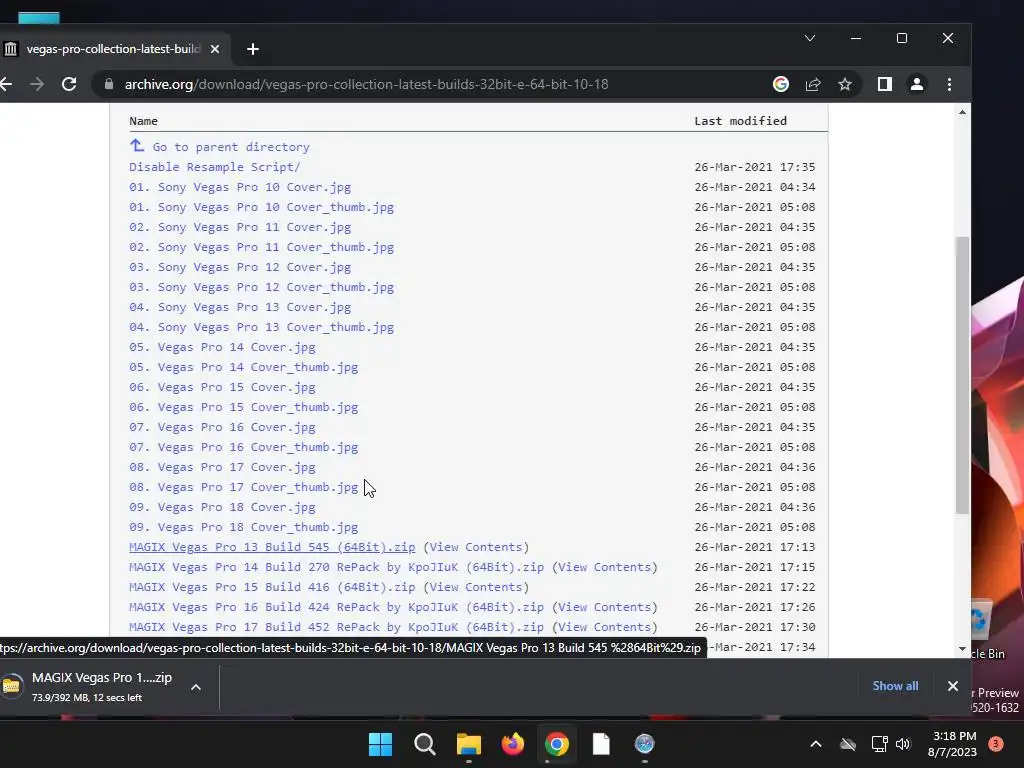This screenshot has width=1024, height=768.
Task: View Contents of Vegas Pro 15 Build 416
Action: [476, 587]
